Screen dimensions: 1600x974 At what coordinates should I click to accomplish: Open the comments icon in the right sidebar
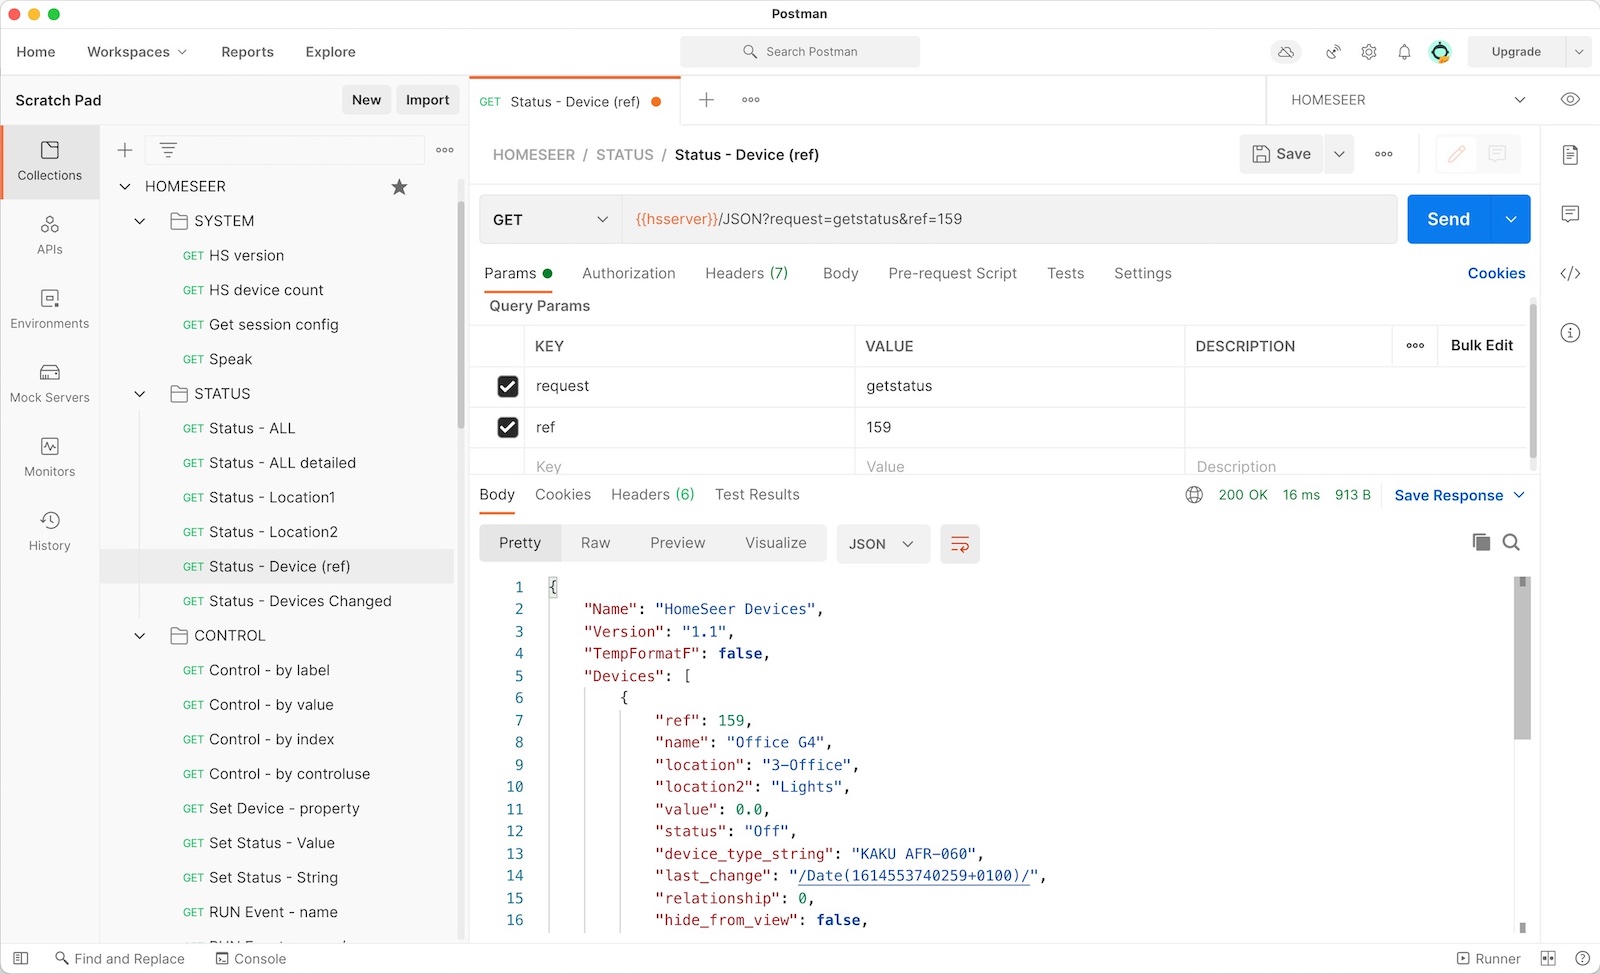tap(1570, 214)
